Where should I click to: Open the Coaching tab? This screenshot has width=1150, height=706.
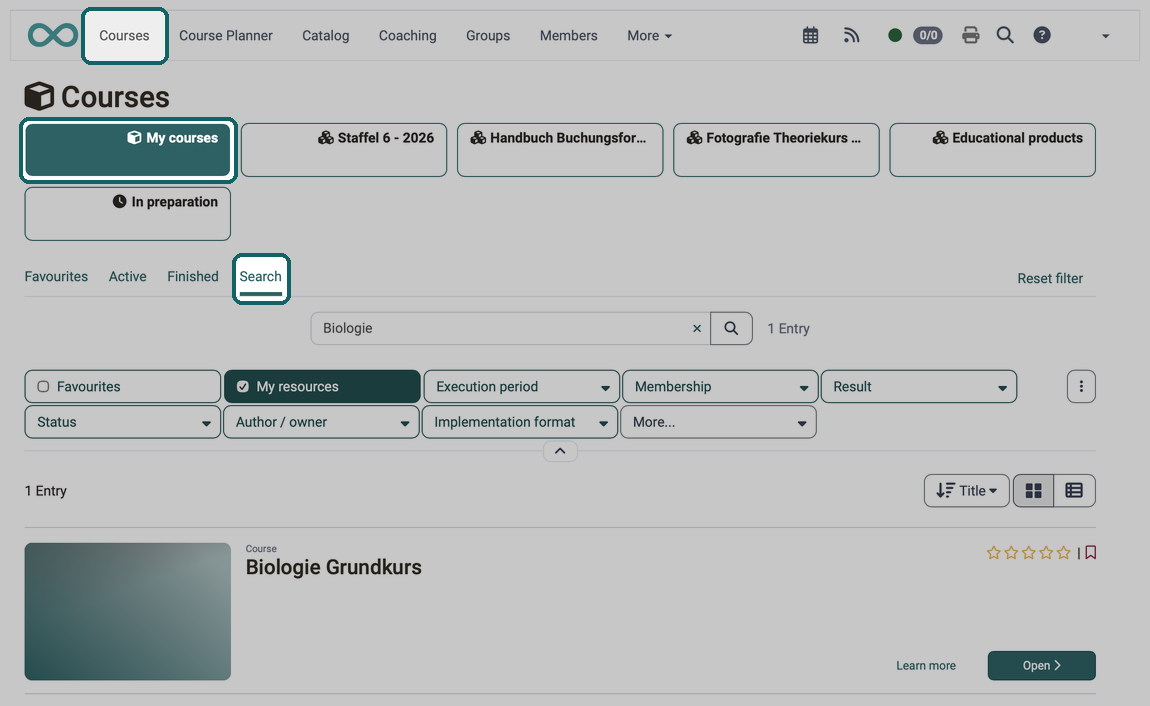coord(407,35)
